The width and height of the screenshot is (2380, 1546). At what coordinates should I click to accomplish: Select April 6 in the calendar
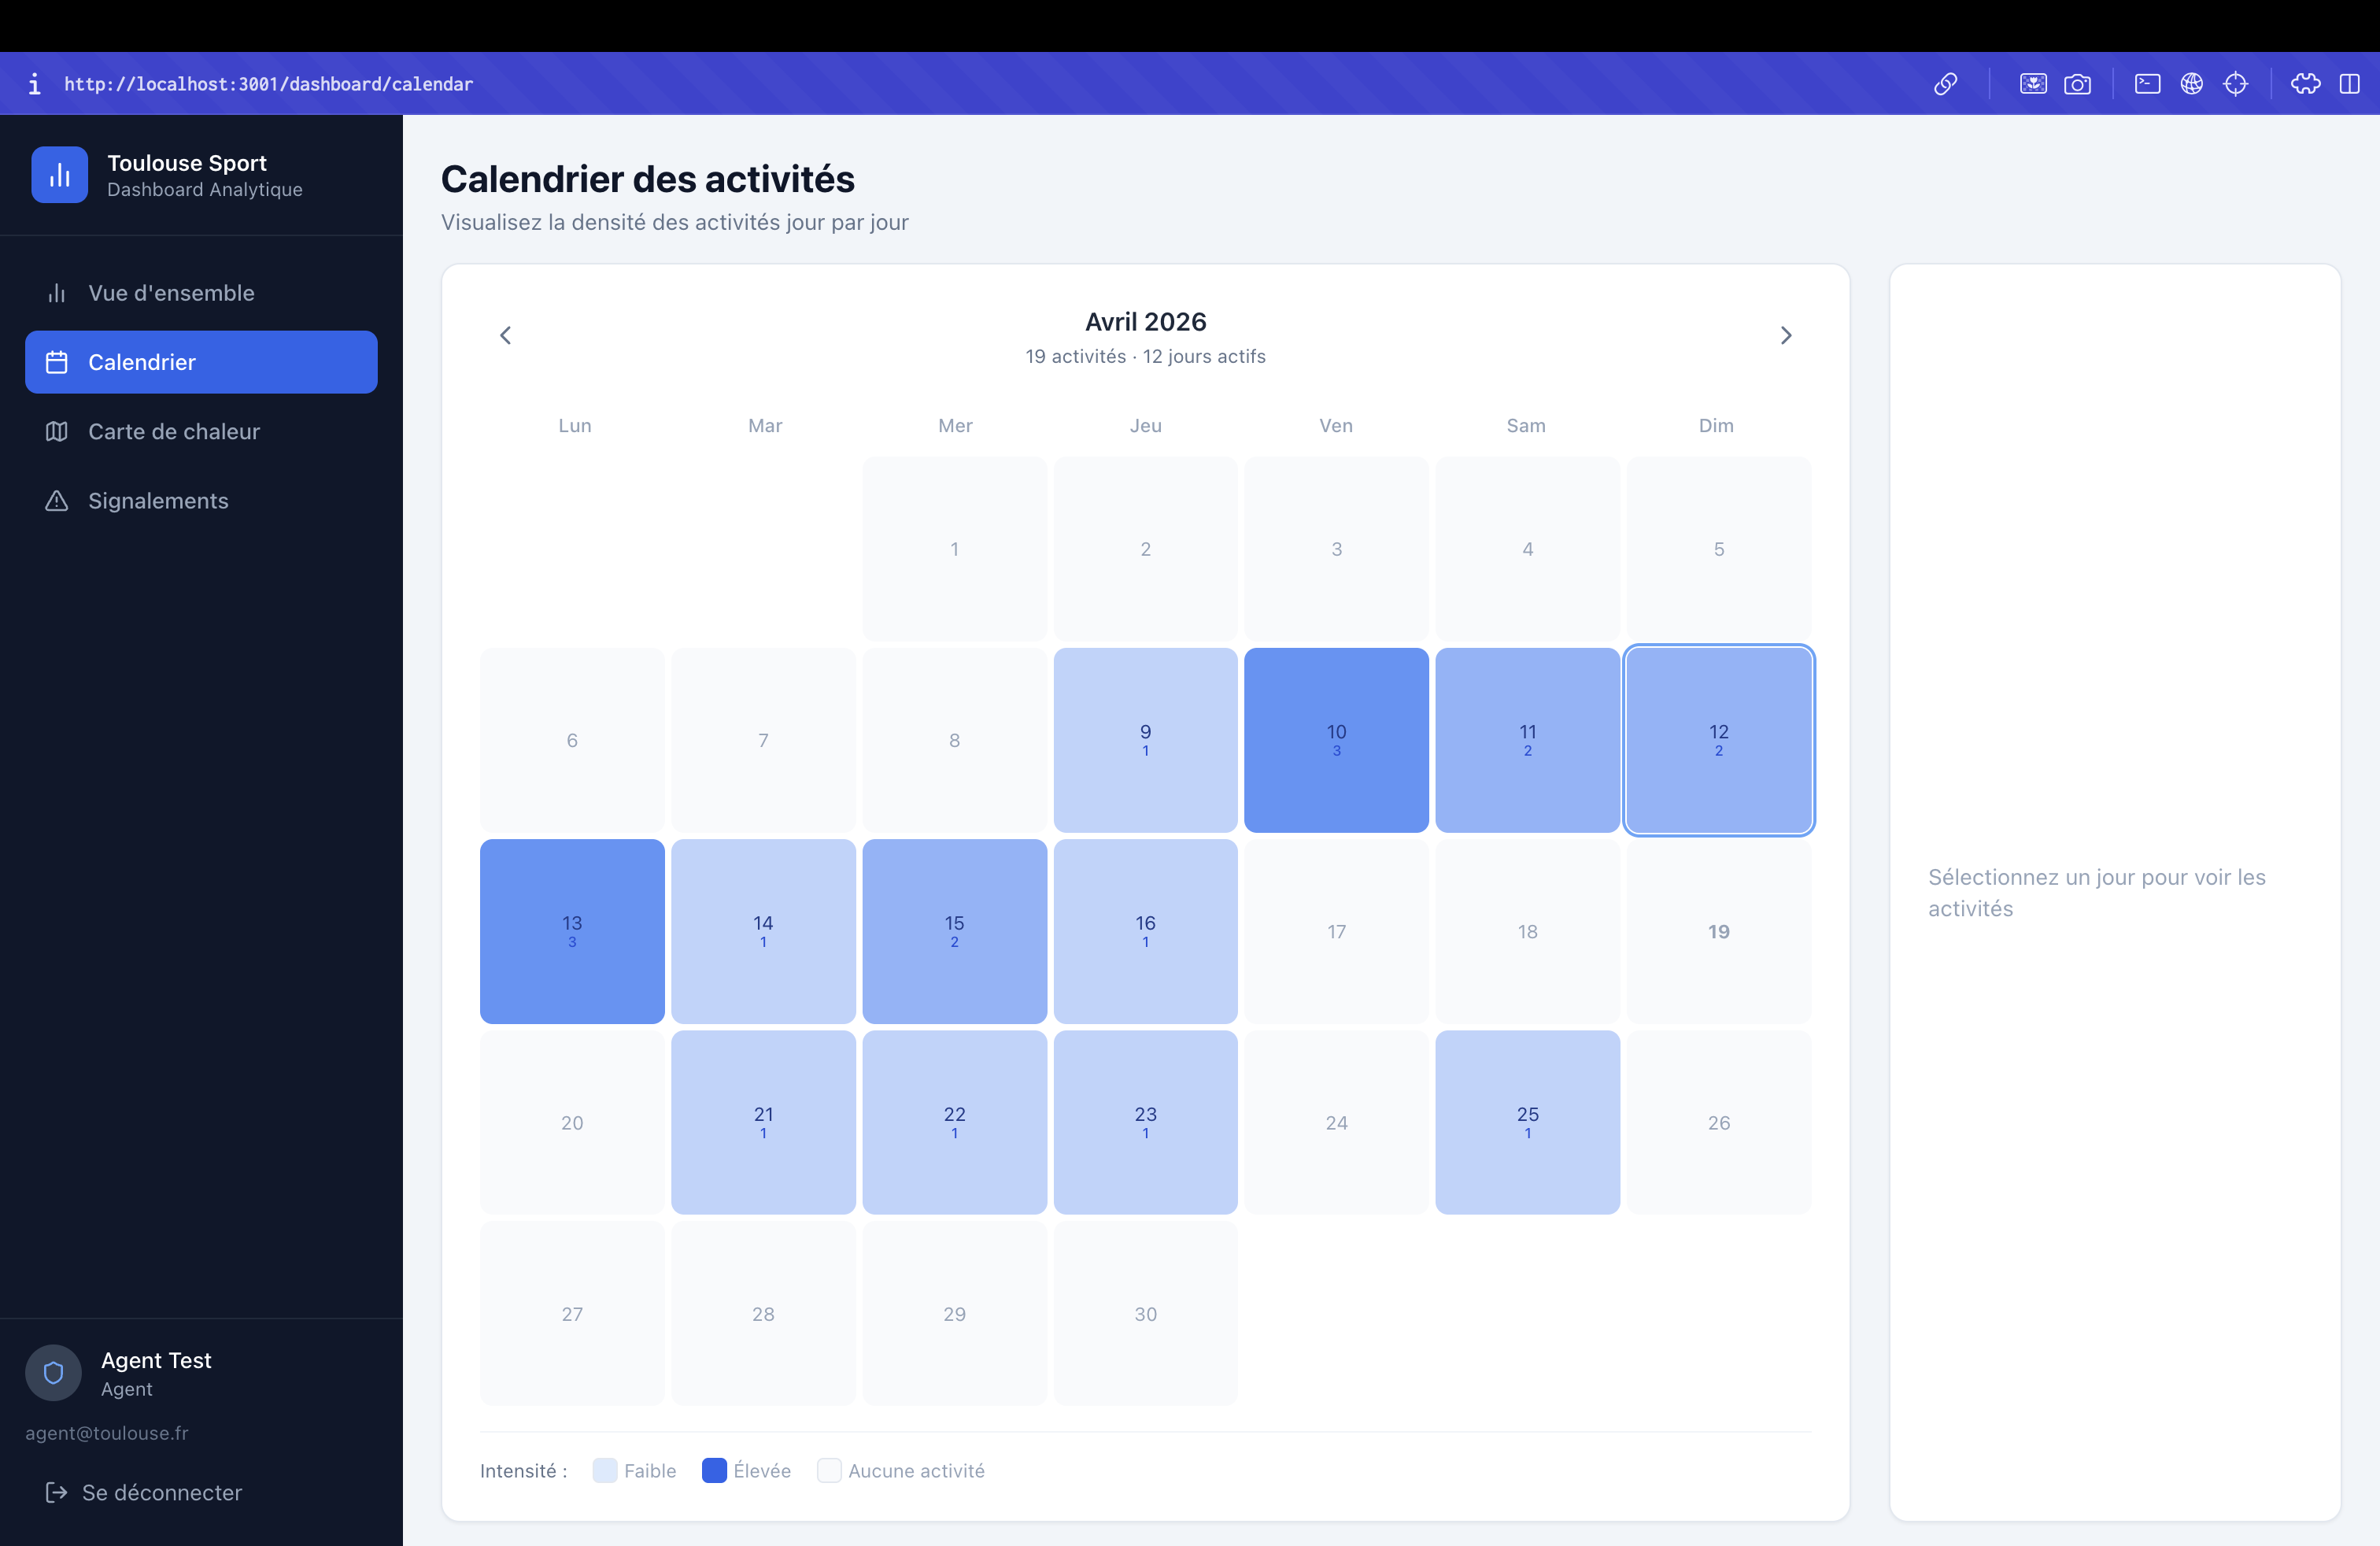click(x=572, y=740)
